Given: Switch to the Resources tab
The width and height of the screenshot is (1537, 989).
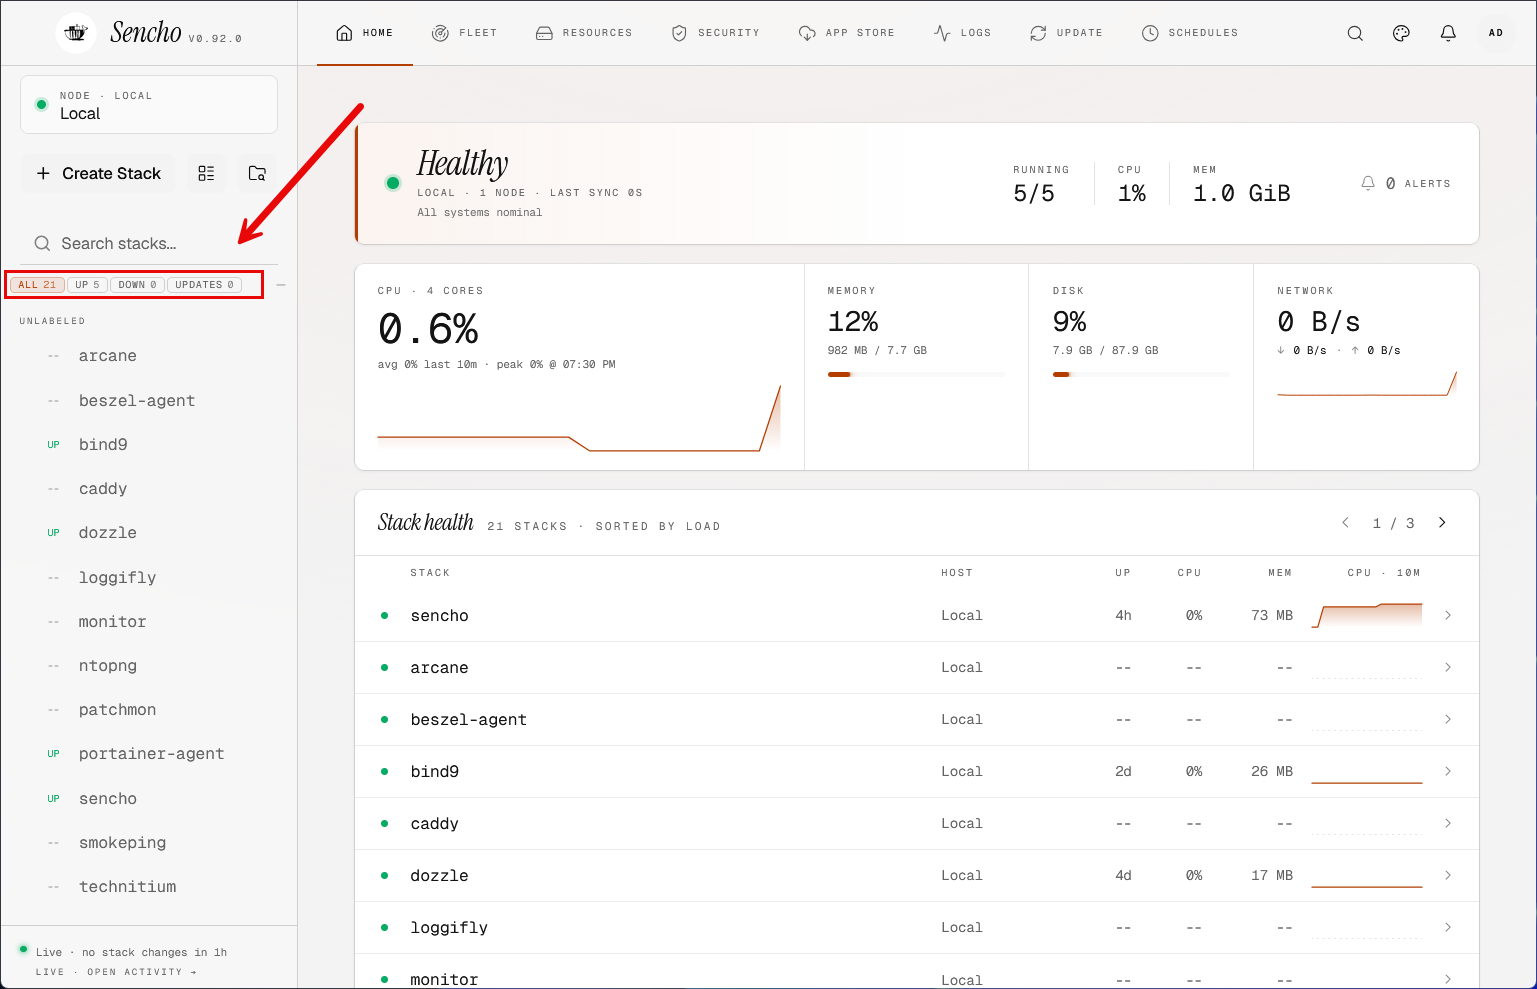Looking at the screenshot, I should (x=584, y=33).
